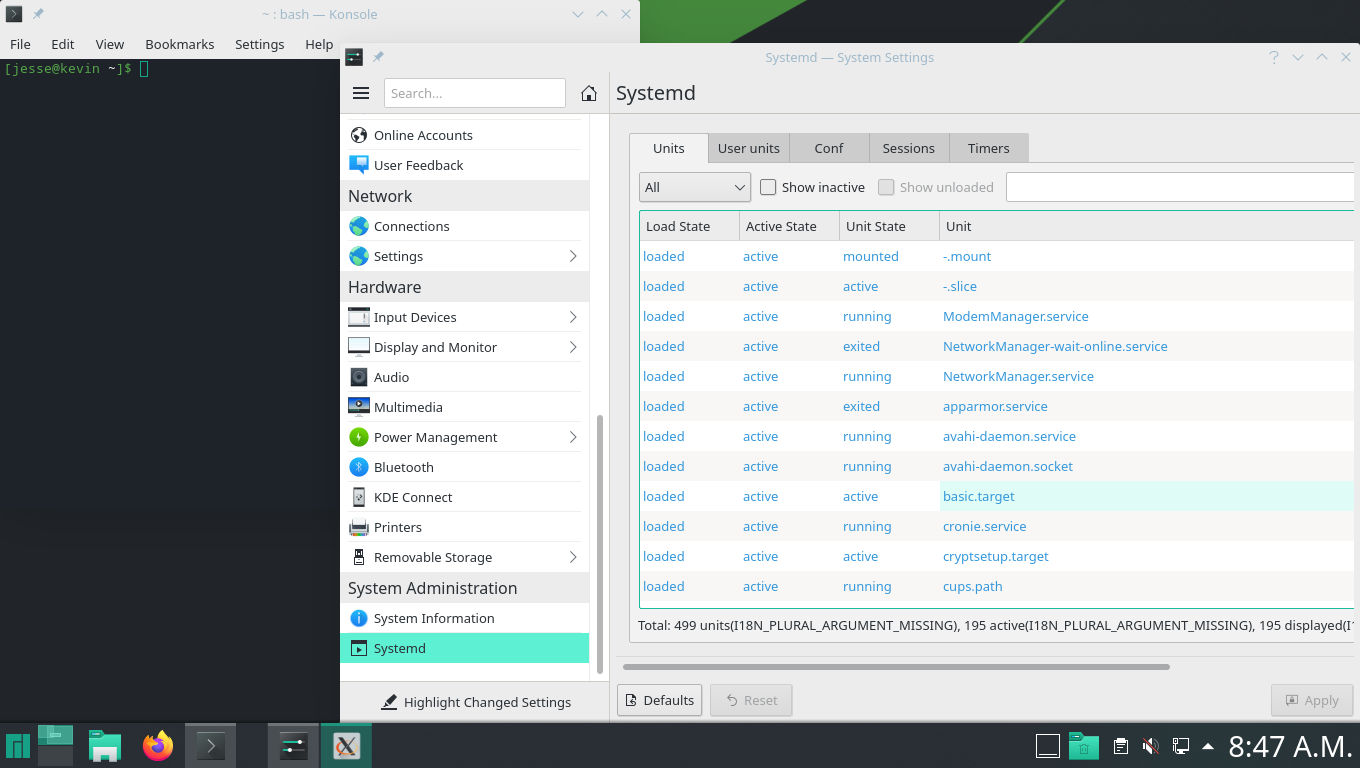
Task: Click the muted volume icon in the tray
Action: click(1150, 745)
